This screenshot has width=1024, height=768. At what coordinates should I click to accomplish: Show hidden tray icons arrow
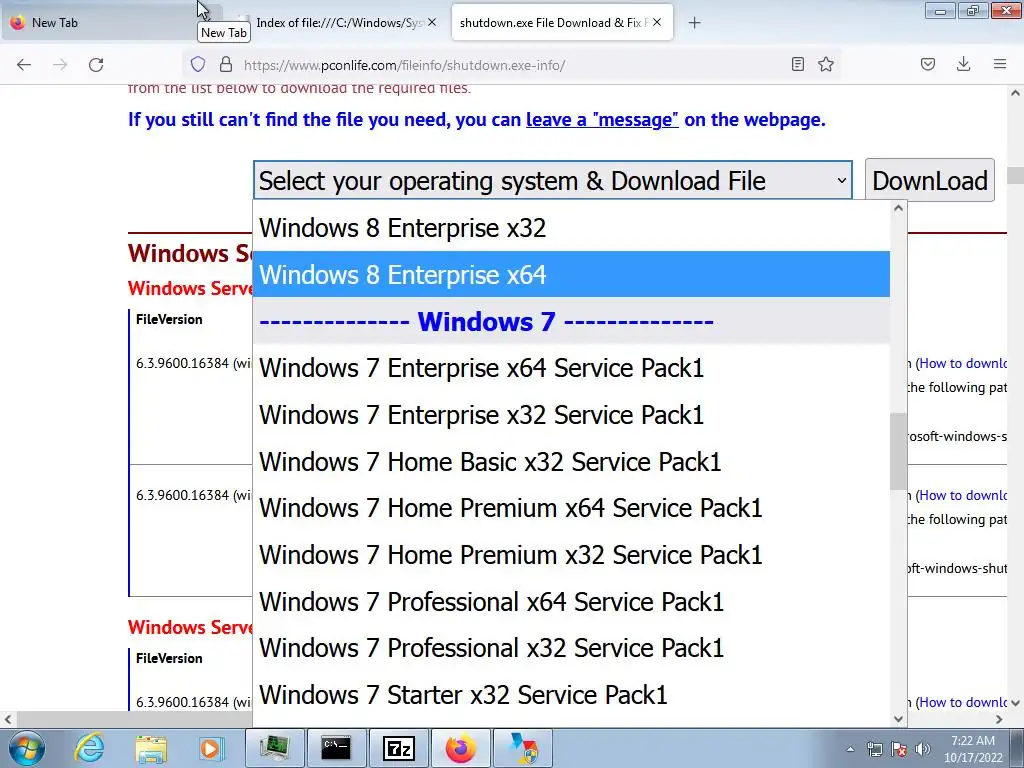[850, 749]
